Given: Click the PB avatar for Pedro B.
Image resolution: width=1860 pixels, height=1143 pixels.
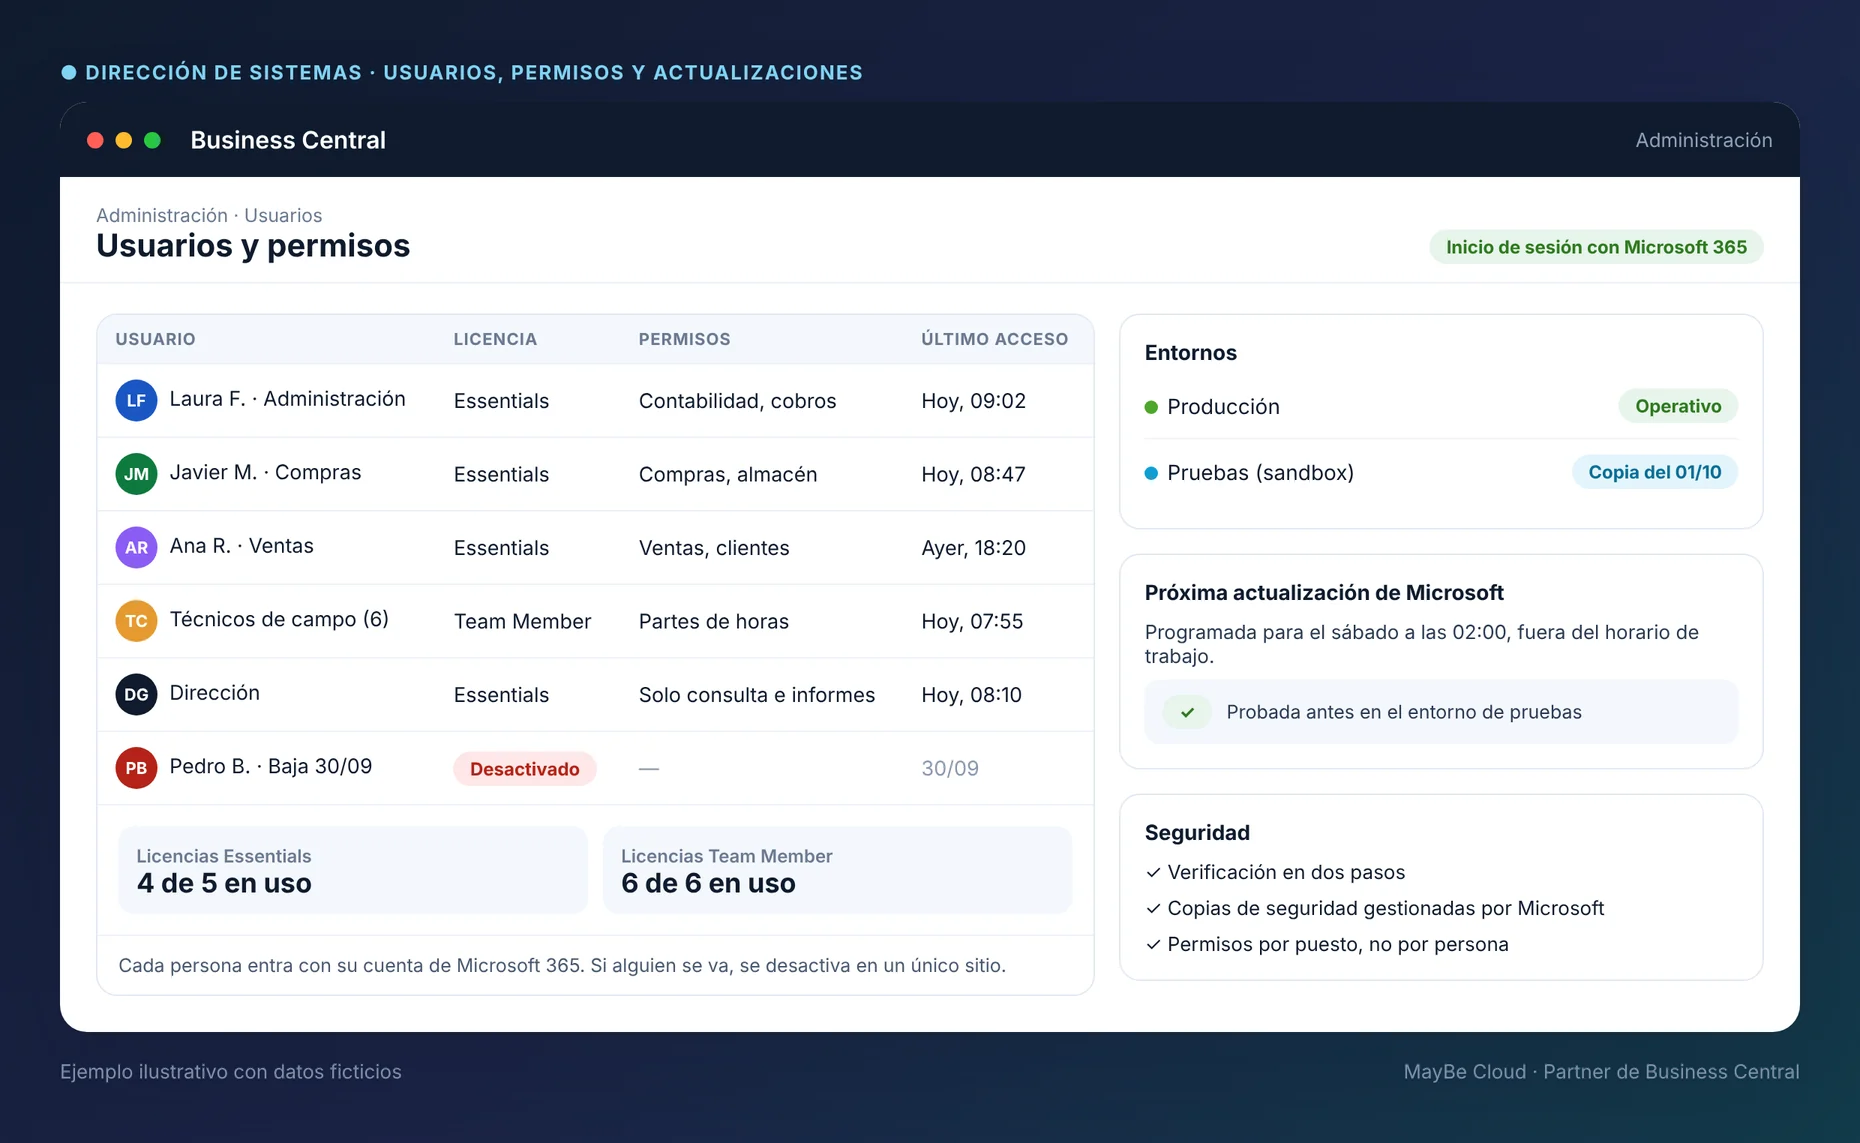Looking at the screenshot, I should pyautogui.click(x=136, y=768).
